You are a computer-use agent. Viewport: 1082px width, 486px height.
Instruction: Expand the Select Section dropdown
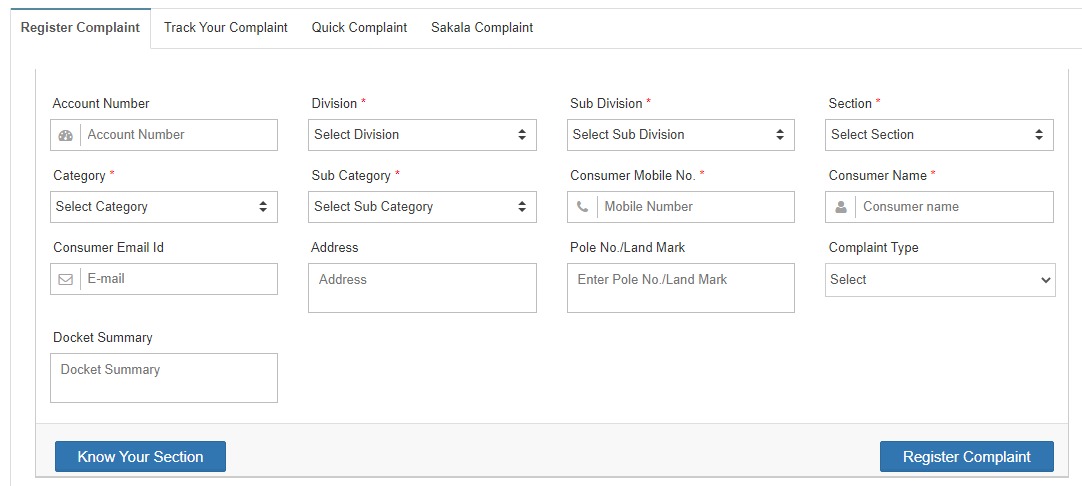click(939, 135)
